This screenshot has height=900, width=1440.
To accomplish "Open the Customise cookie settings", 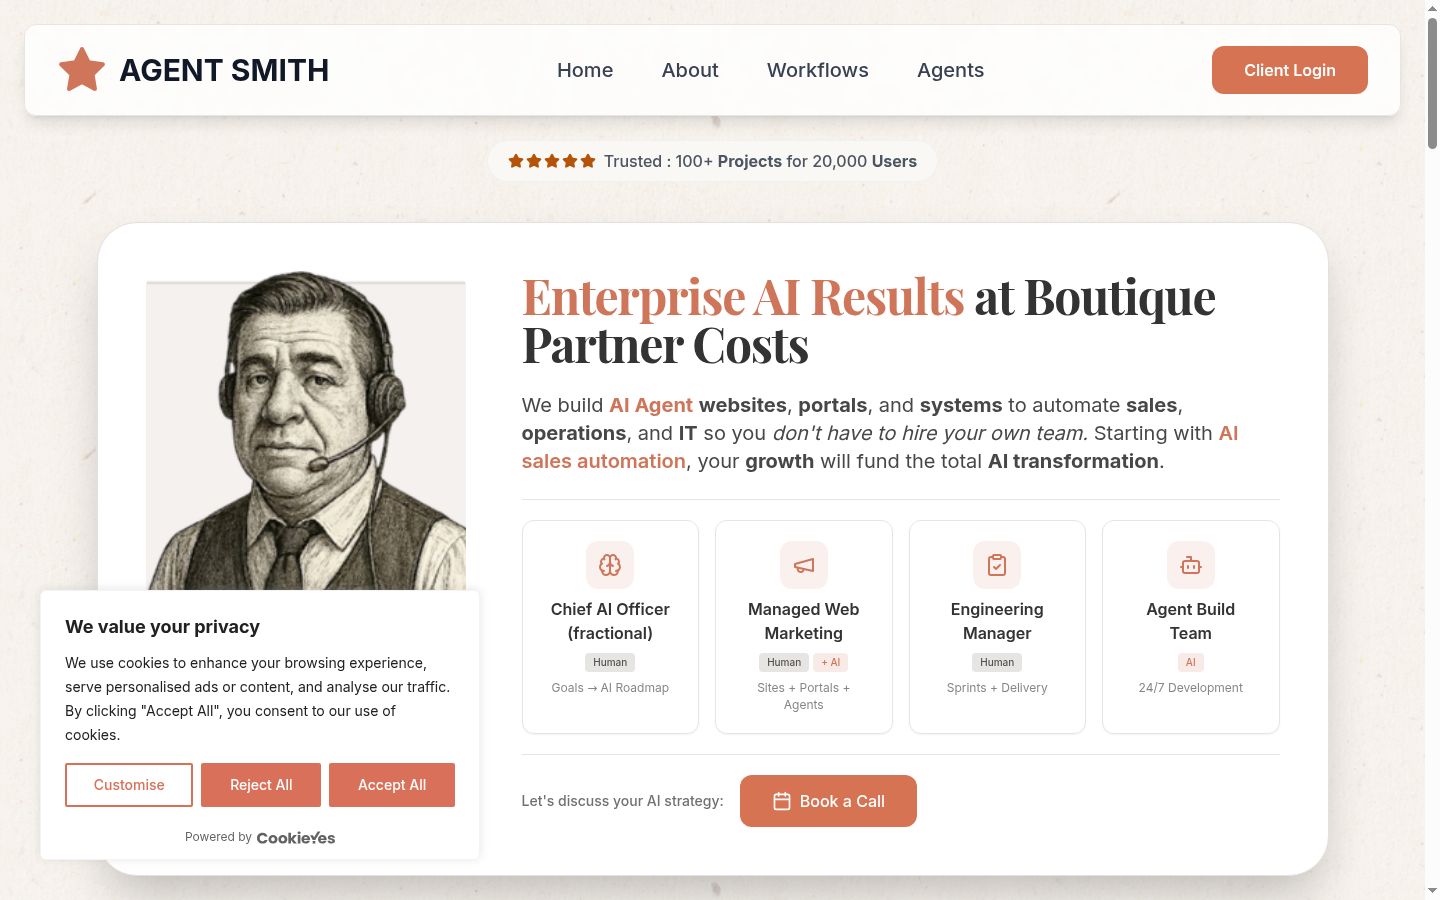I will 129,785.
